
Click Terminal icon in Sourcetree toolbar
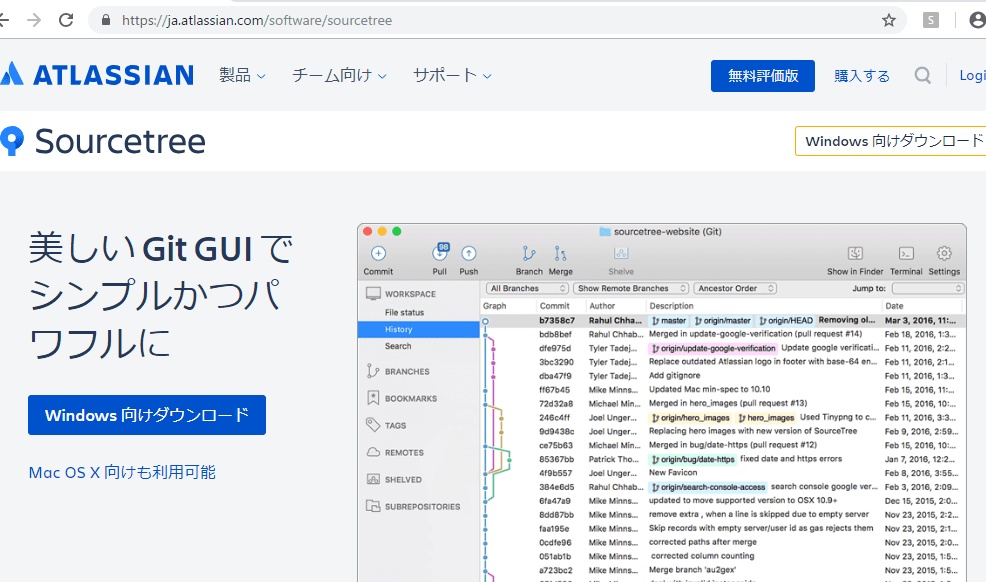pos(906,253)
